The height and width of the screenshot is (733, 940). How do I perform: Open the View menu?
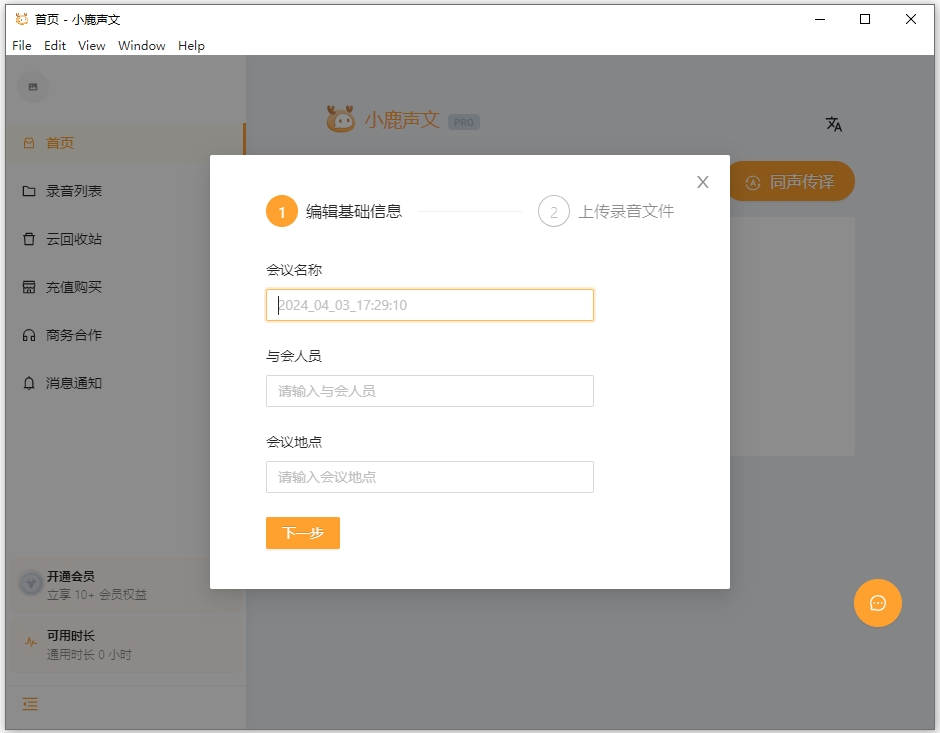click(x=91, y=45)
